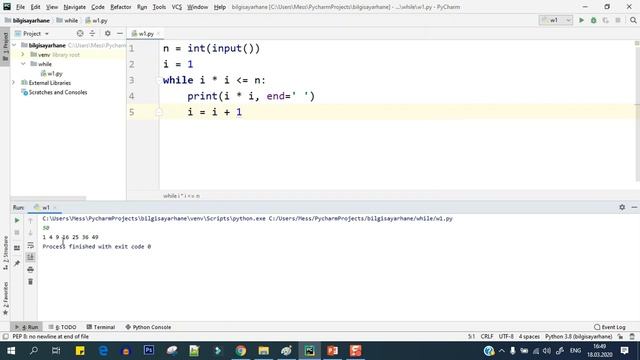Open Project panel settings gear
The width and height of the screenshot is (640, 360).
(x=107, y=33)
